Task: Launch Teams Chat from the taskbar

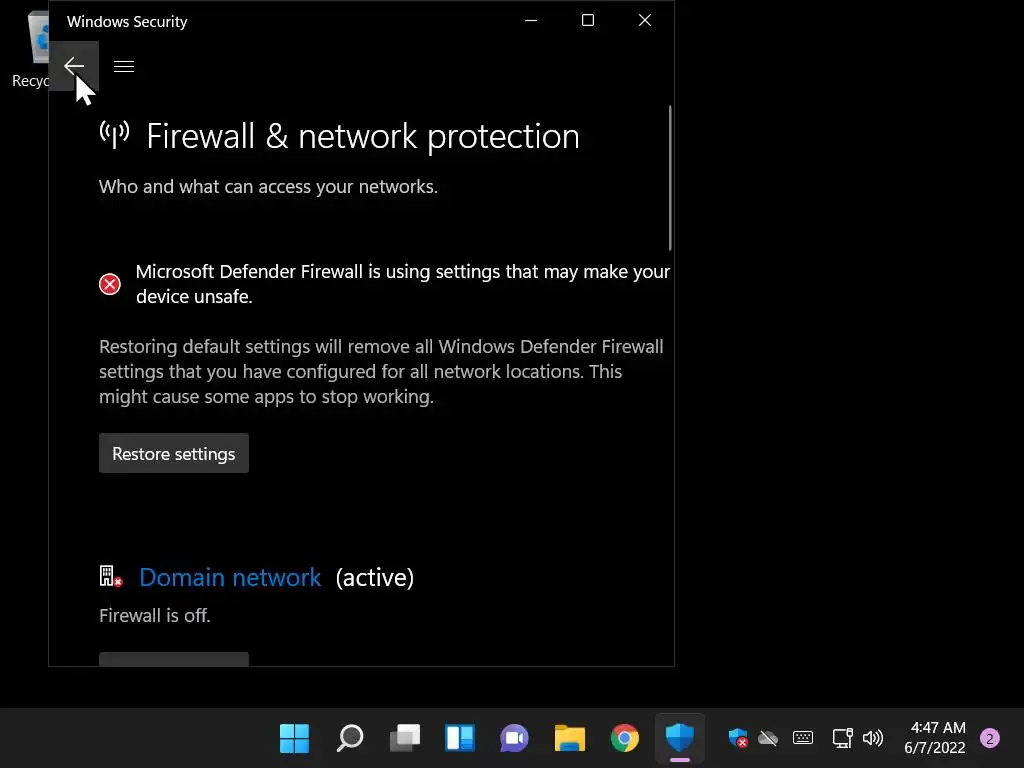Action: tap(515, 739)
